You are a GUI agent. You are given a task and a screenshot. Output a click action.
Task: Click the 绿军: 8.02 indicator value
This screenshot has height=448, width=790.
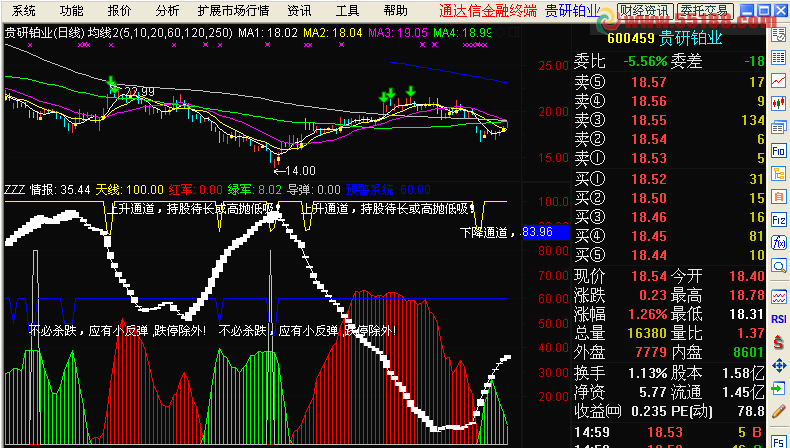coord(256,190)
